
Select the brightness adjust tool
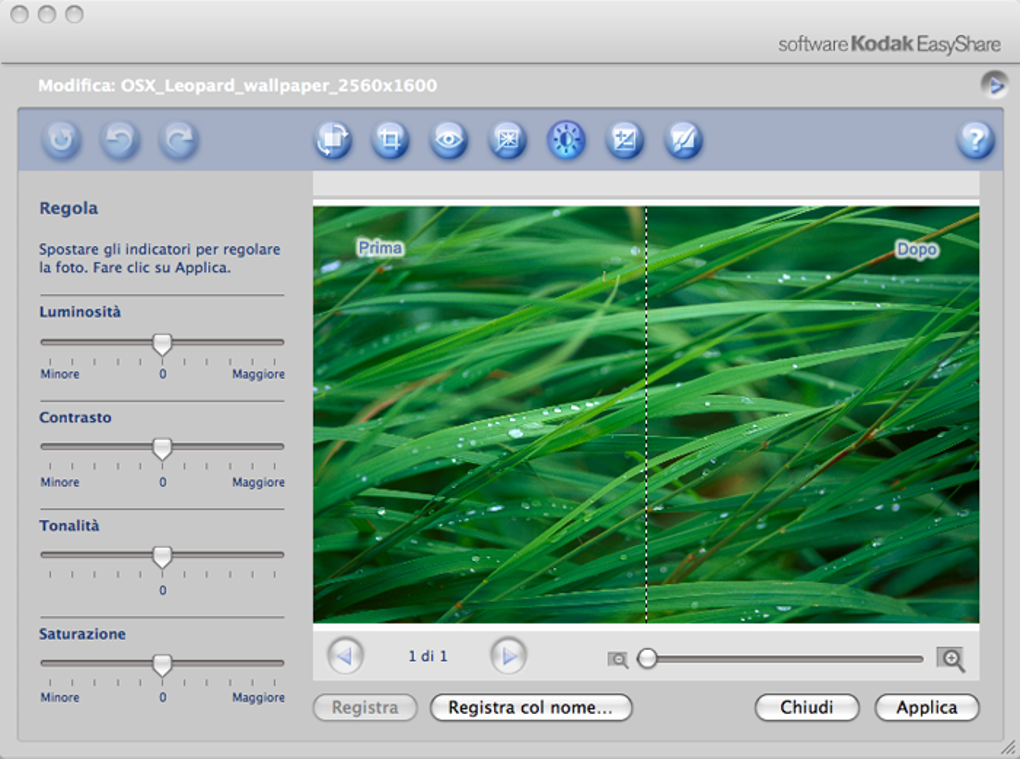[566, 140]
